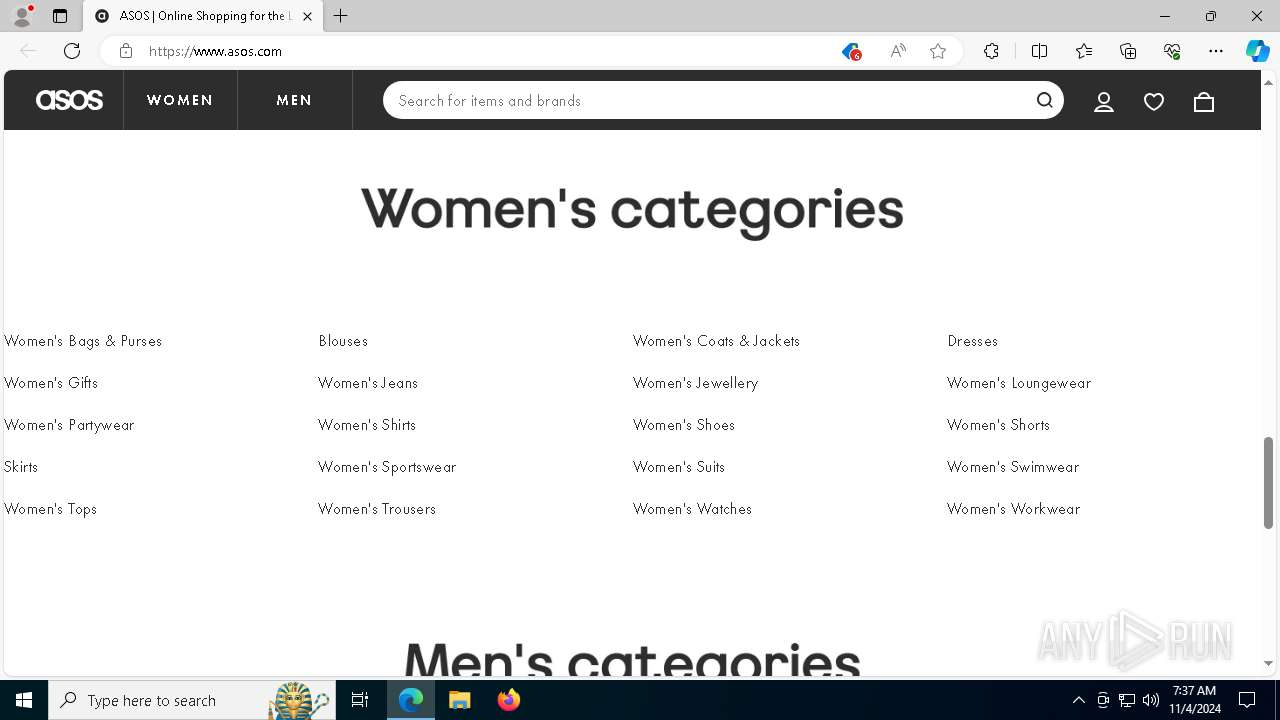
Task: Click the scrollbar up arrow
Action: pos(1269,82)
